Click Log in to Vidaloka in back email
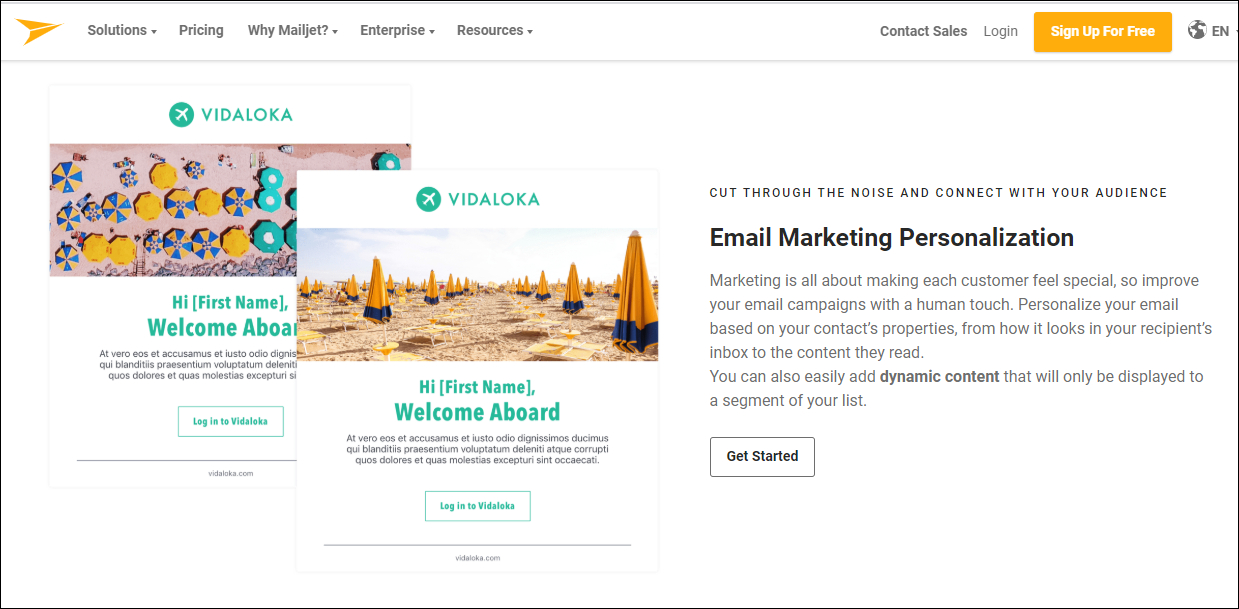Viewport: 1239px width, 609px height. 230,421
